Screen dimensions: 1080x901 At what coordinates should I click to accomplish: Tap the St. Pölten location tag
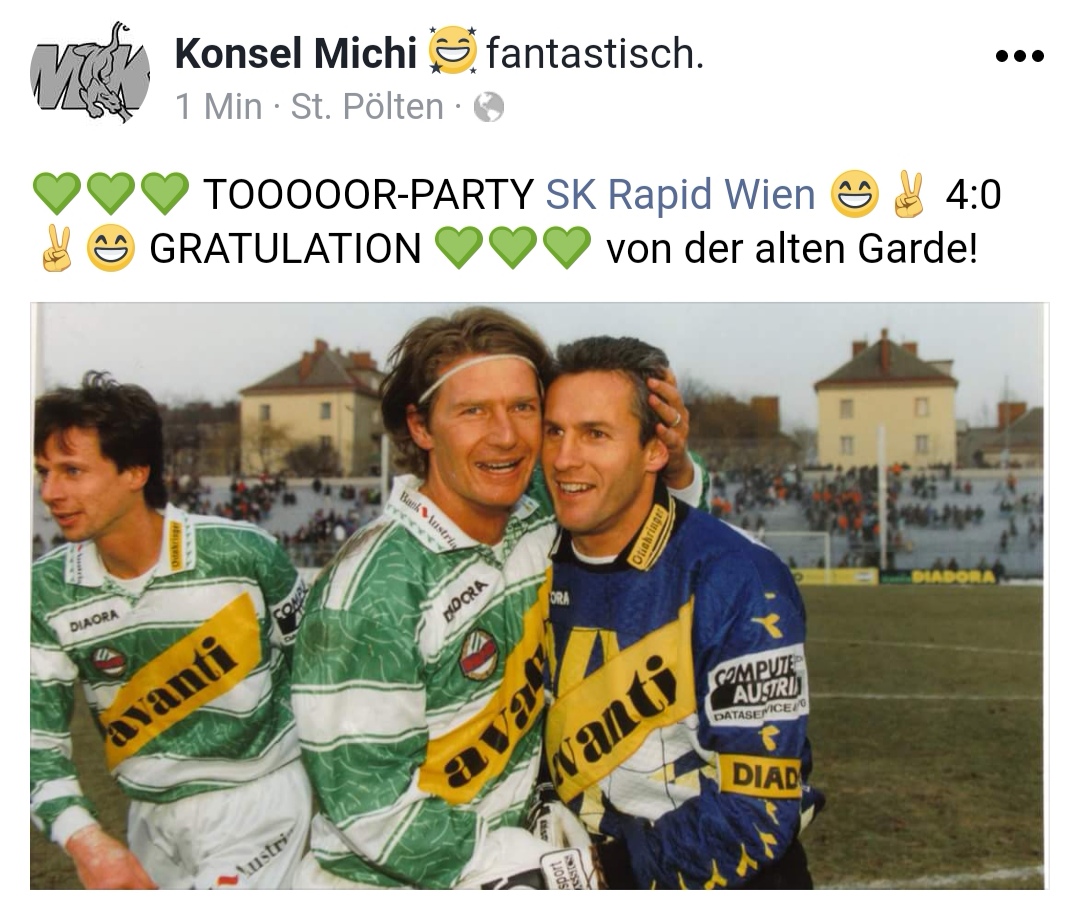click(x=367, y=107)
